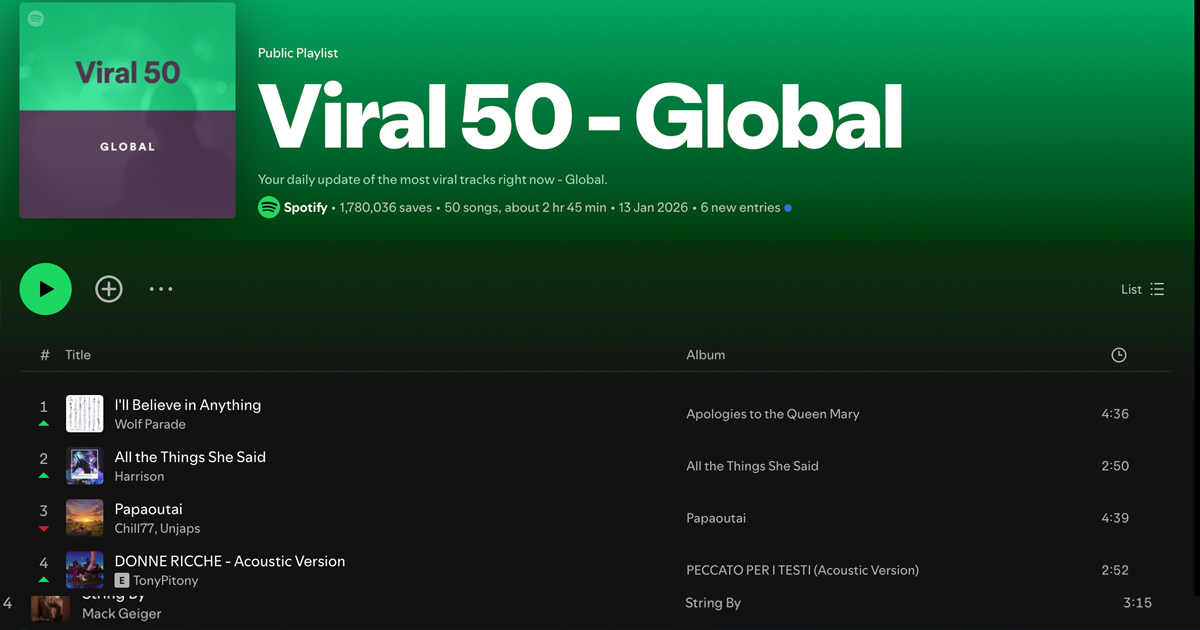This screenshot has height=630, width=1200.
Task: Open the three-dots more options menu
Action: point(161,289)
